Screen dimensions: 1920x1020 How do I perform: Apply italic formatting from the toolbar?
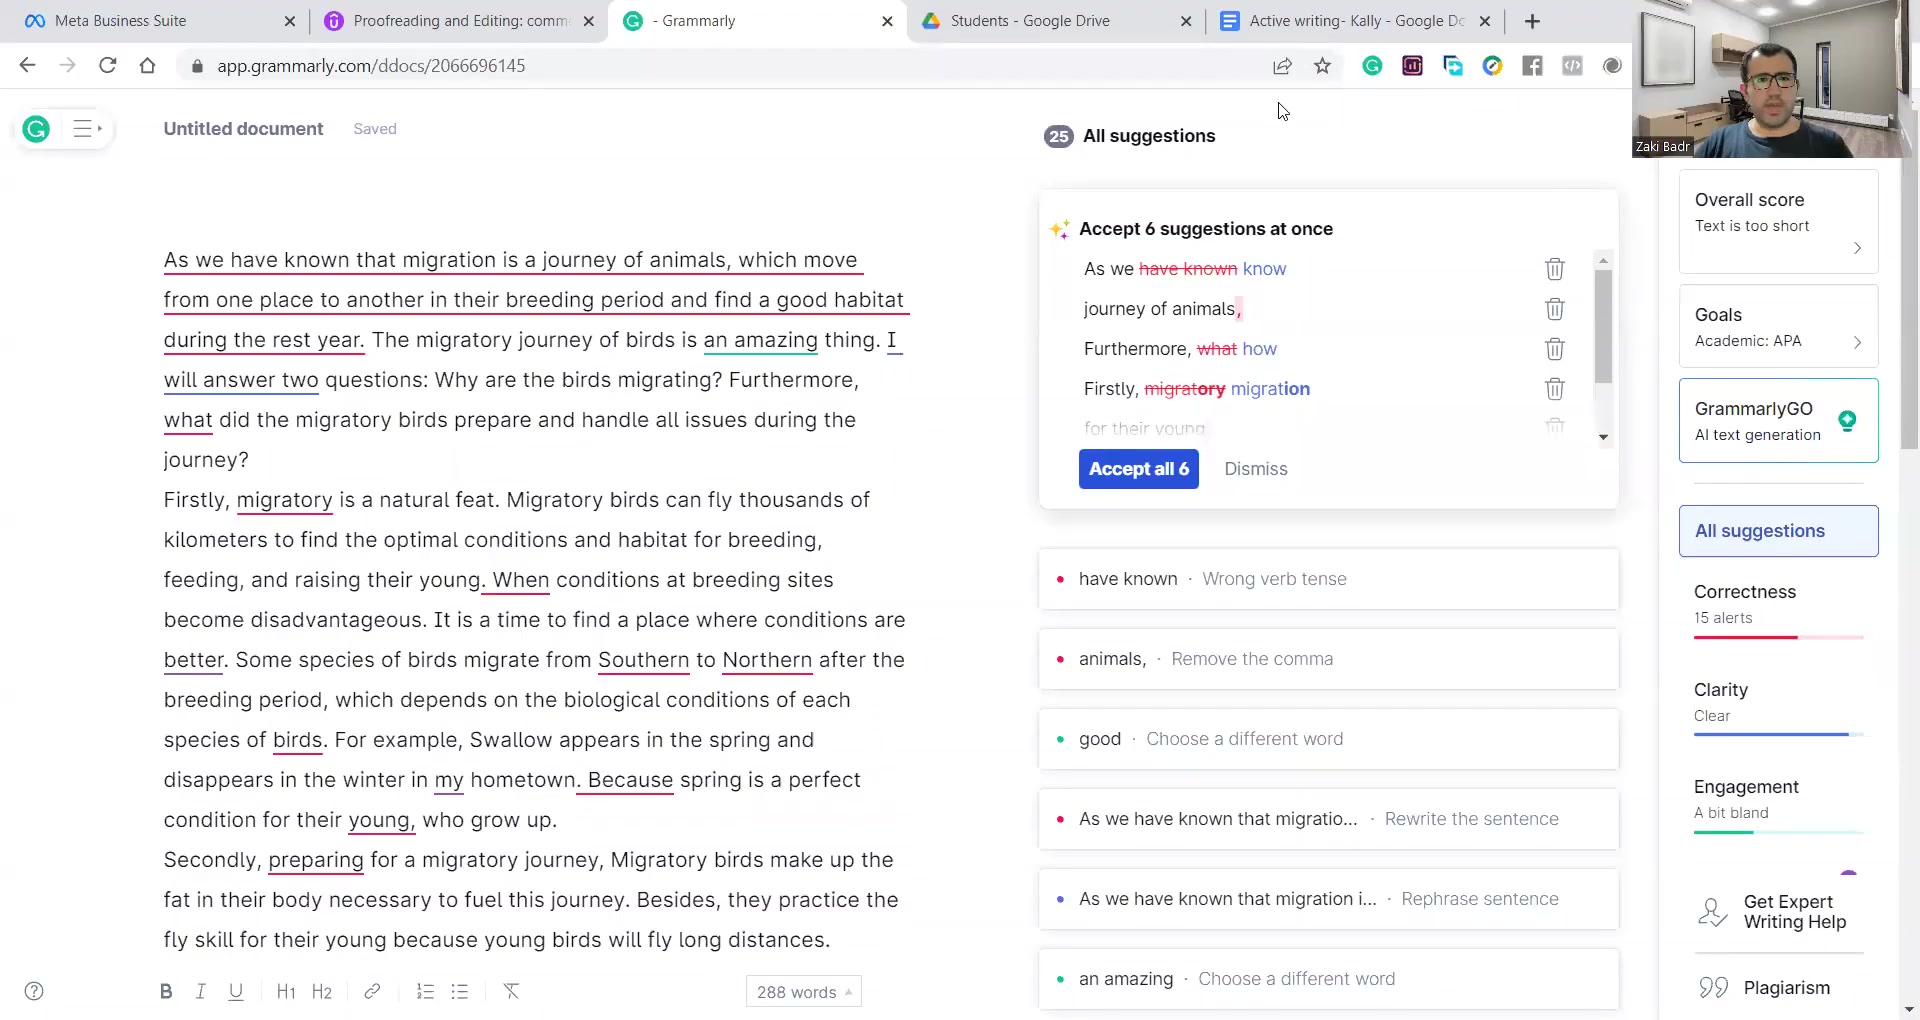[201, 991]
